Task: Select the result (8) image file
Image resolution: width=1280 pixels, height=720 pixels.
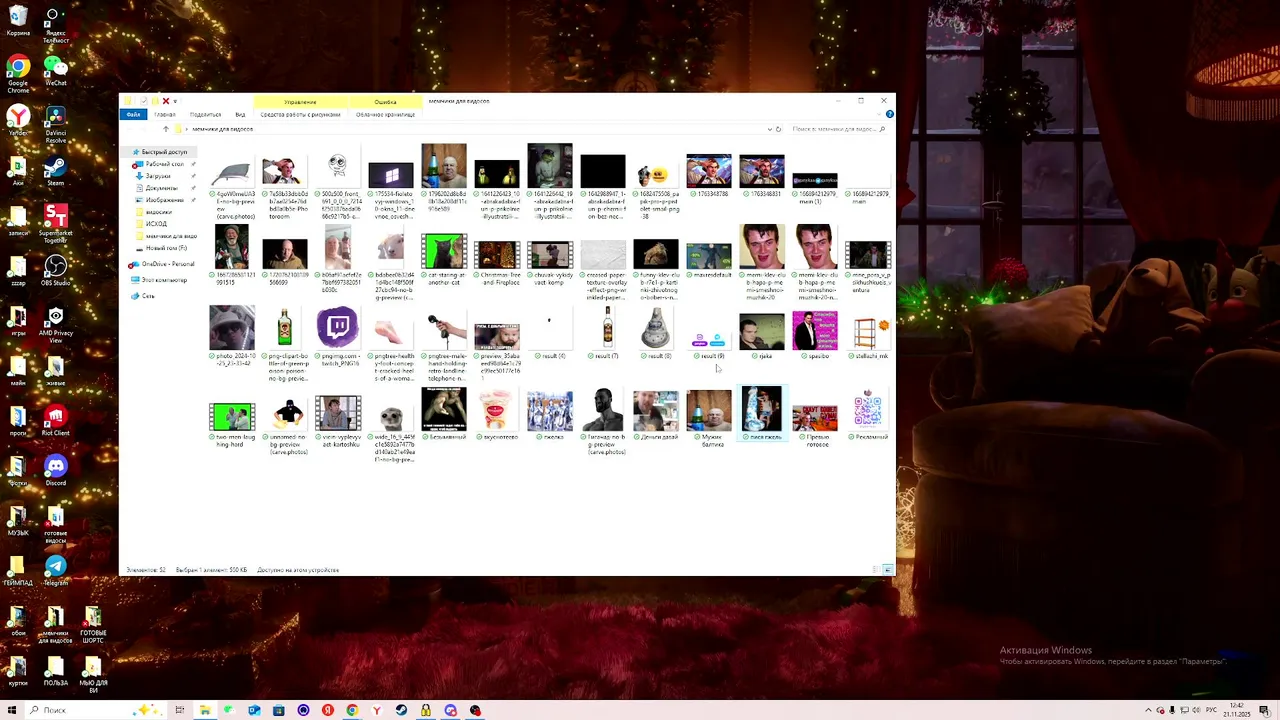Action: point(656,333)
